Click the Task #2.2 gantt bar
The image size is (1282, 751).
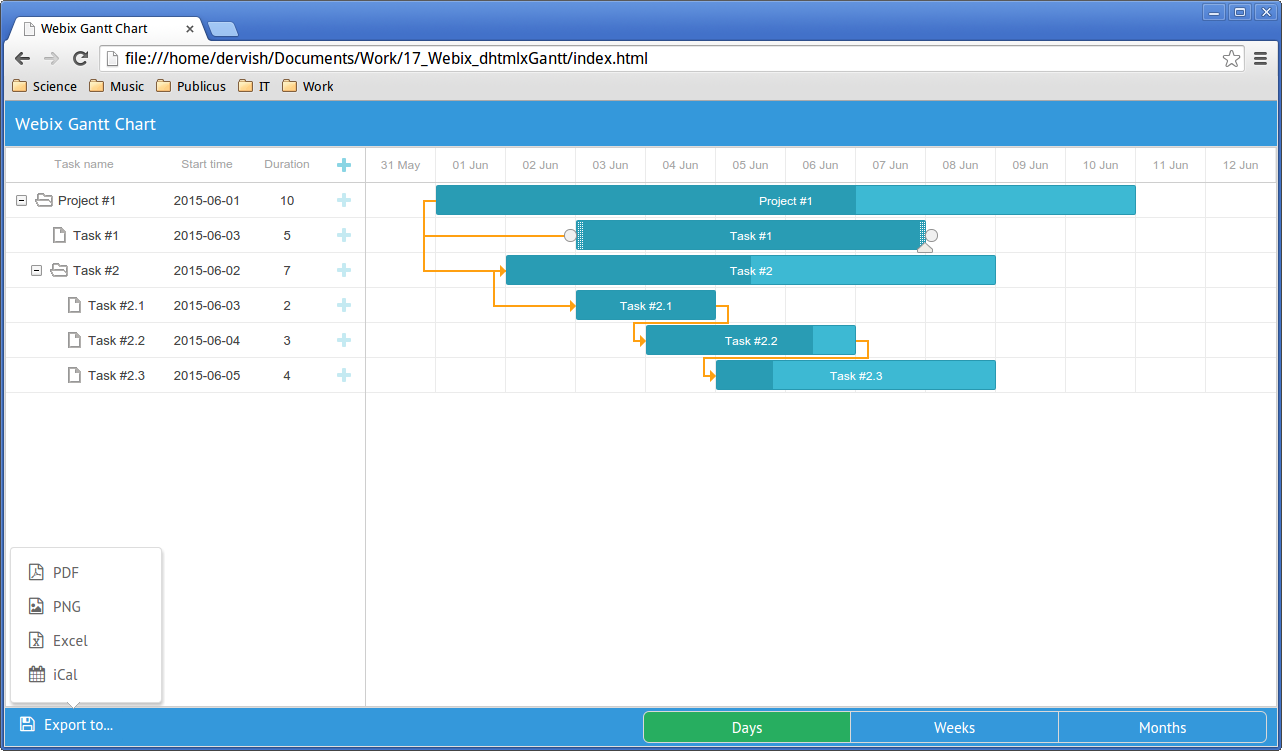(751, 340)
